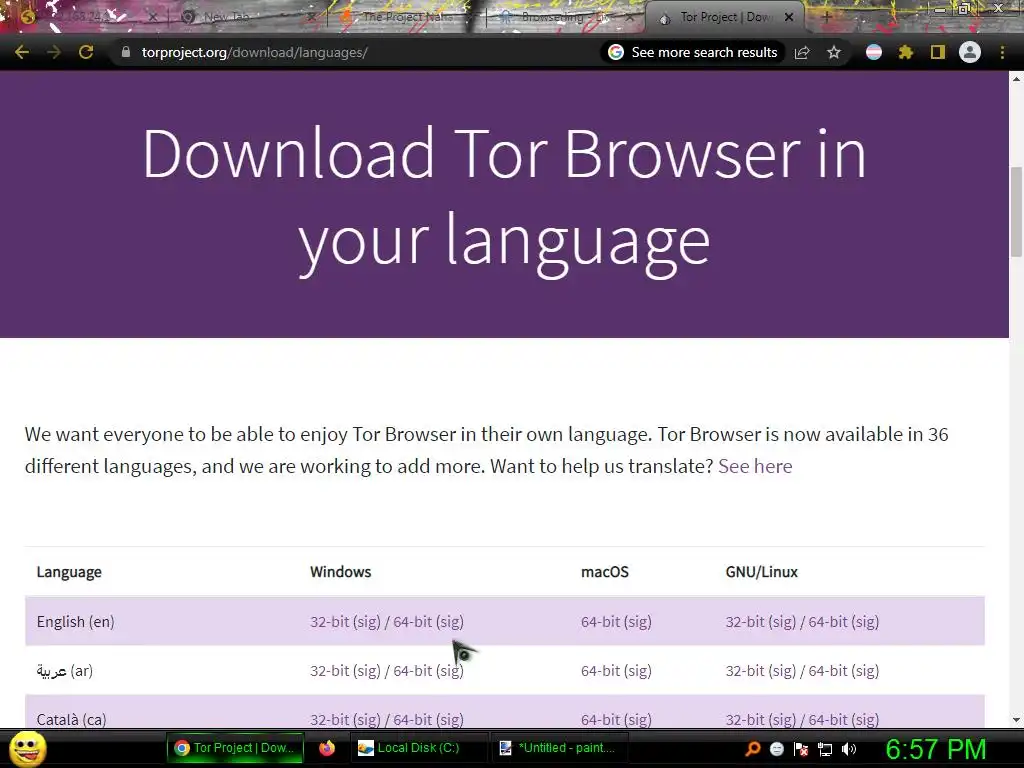1024x768 pixels.
Task: Close the Tor Project tab
Action: click(789, 18)
